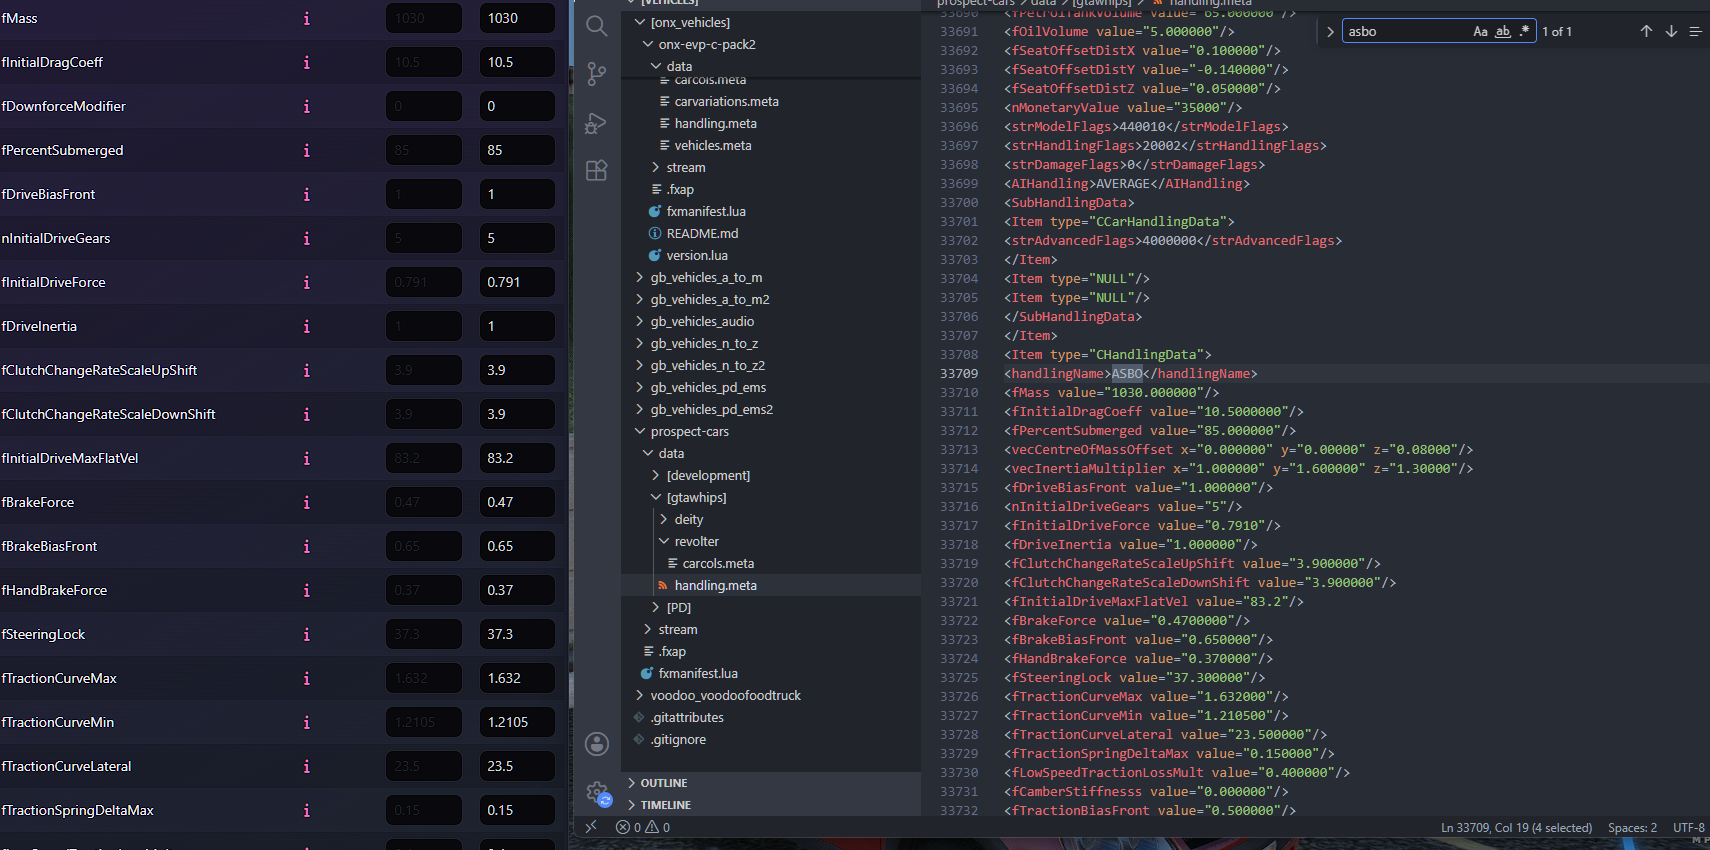Click the editable fClutchChangeRateScaleUpShift value field

517,370
